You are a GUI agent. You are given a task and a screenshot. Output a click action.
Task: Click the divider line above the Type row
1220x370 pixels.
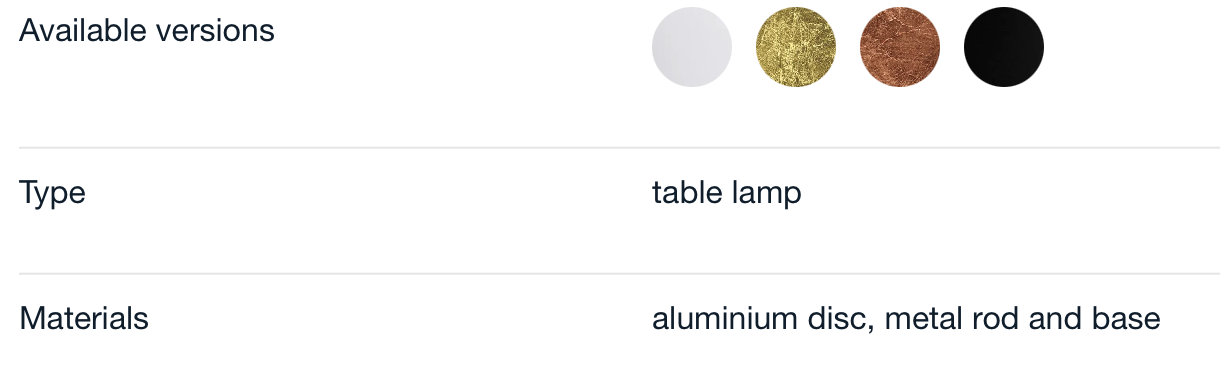(x=619, y=148)
